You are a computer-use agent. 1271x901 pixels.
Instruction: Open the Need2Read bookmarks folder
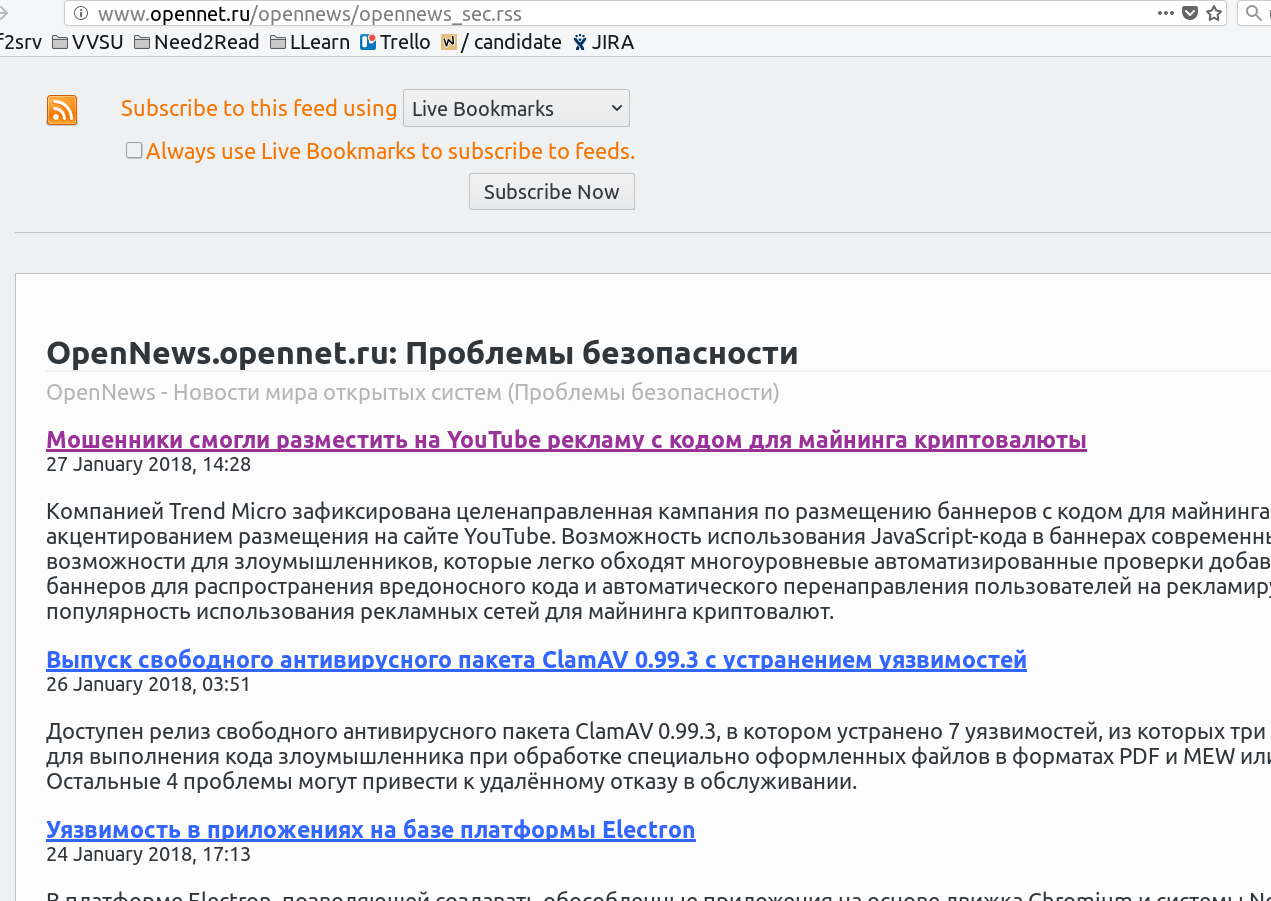point(196,42)
